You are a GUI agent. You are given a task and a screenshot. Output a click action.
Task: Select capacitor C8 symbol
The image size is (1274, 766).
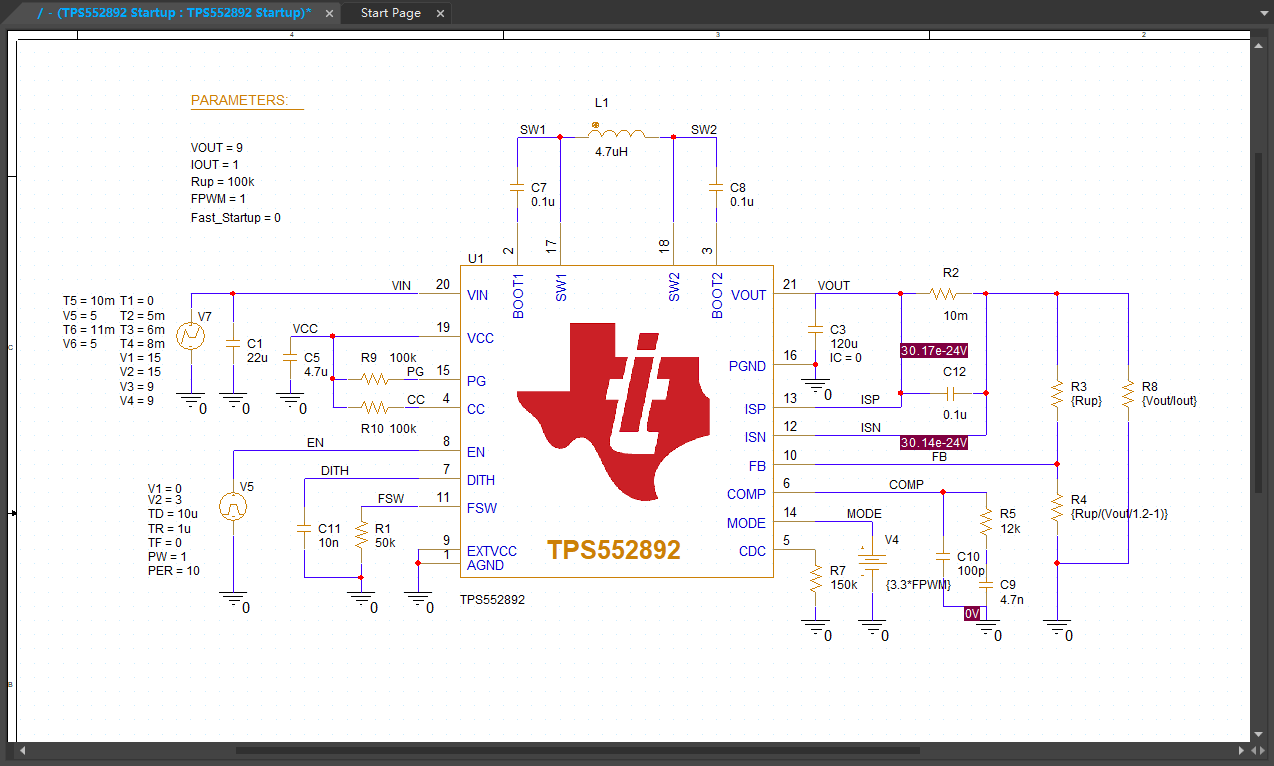[716, 188]
